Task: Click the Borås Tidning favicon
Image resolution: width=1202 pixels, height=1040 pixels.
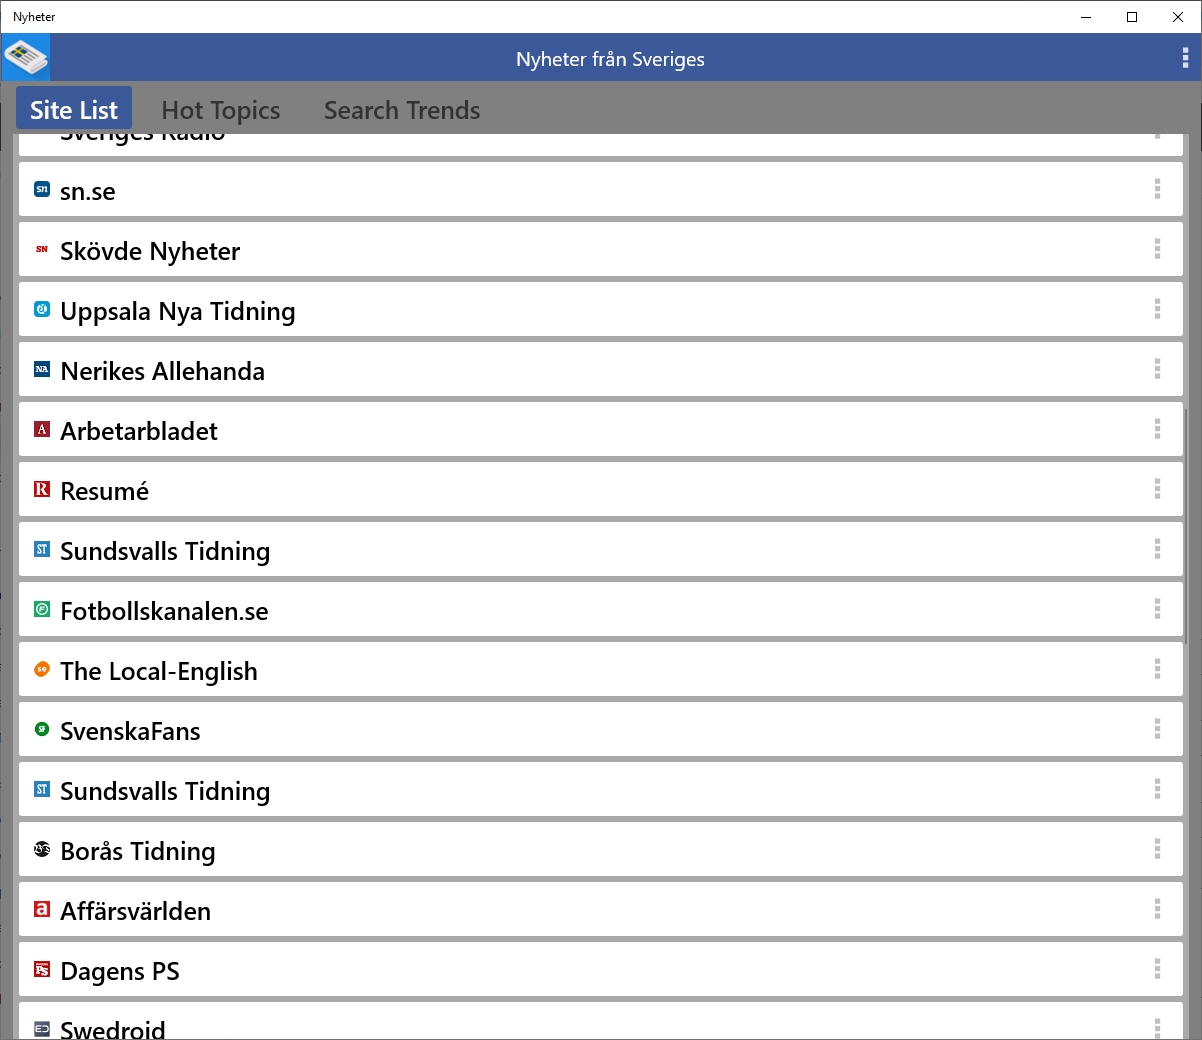Action: tap(42, 849)
